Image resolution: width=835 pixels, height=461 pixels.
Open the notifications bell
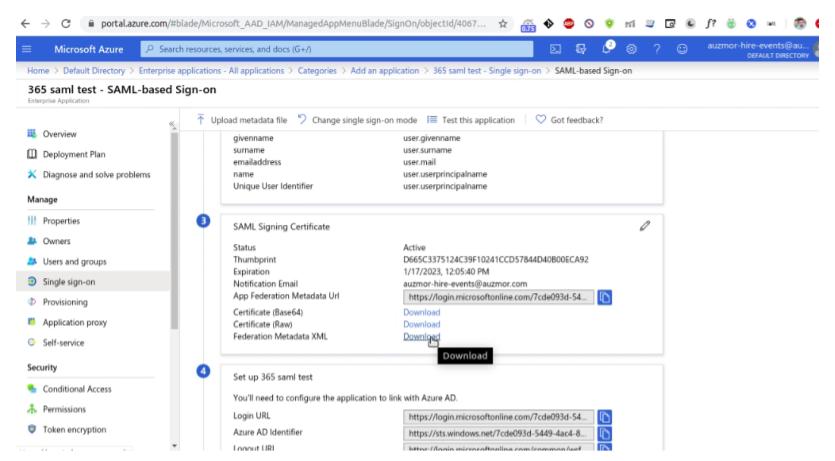coord(607,49)
